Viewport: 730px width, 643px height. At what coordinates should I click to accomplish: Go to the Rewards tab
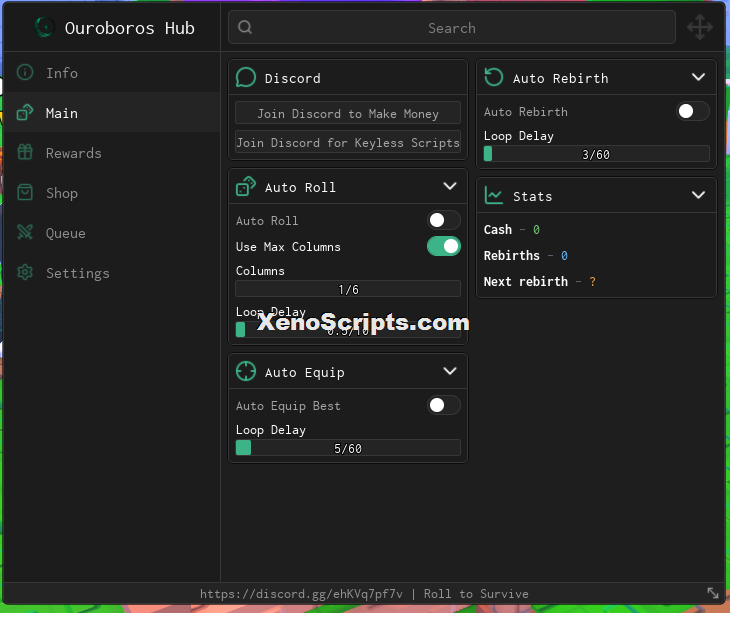[x=112, y=152]
